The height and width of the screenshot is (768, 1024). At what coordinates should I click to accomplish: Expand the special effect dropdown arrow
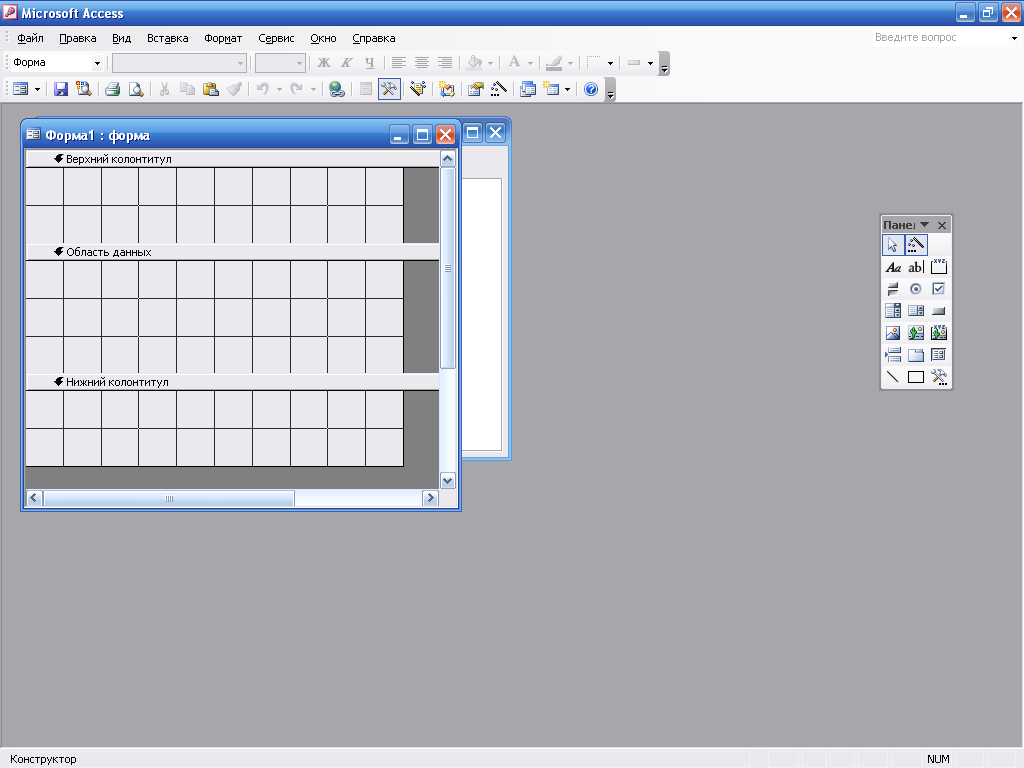650,63
